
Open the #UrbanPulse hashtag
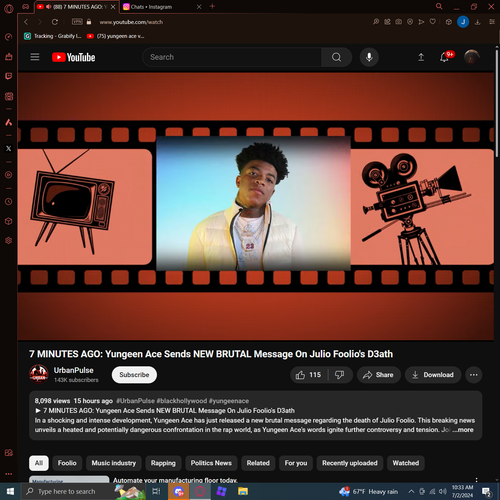point(136,401)
